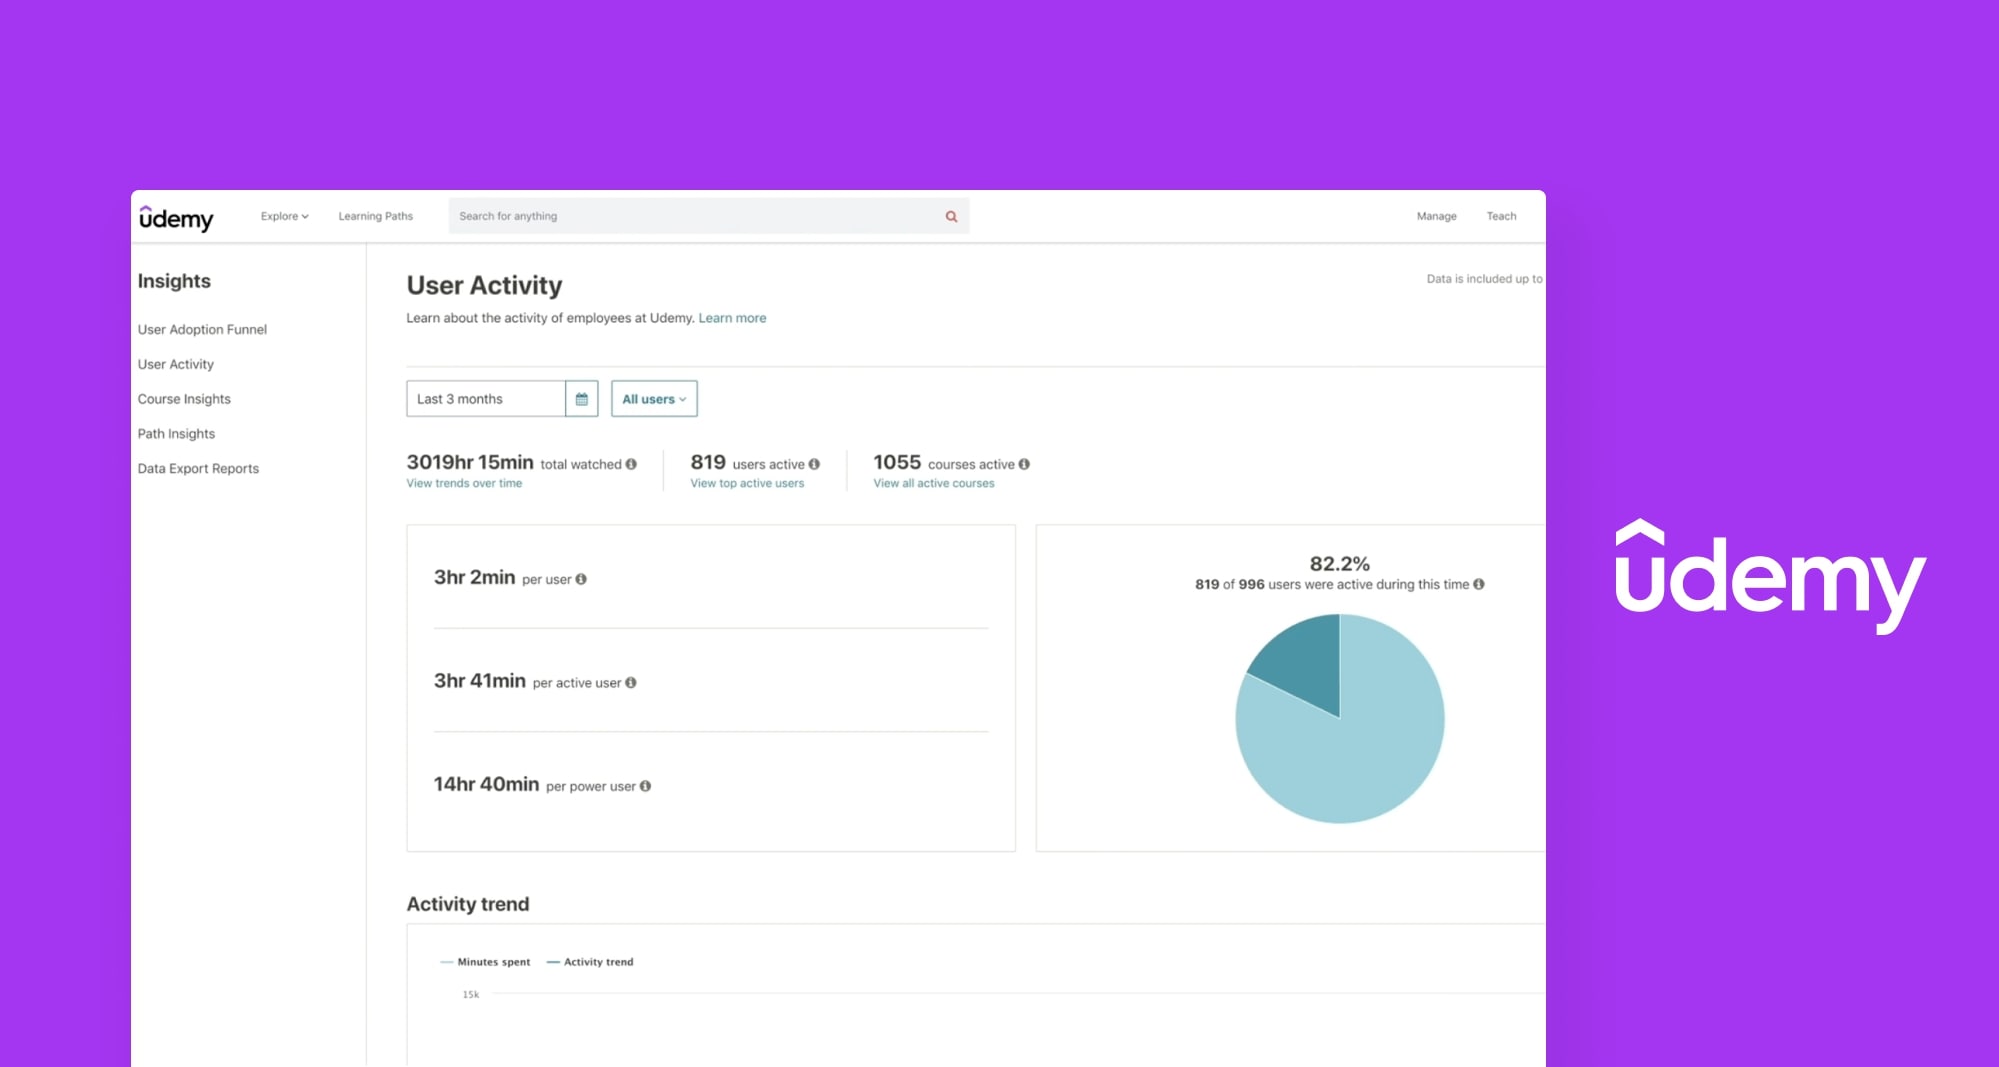This screenshot has height=1067, width=1999.
Task: Open the calendar date picker icon
Action: (582, 399)
